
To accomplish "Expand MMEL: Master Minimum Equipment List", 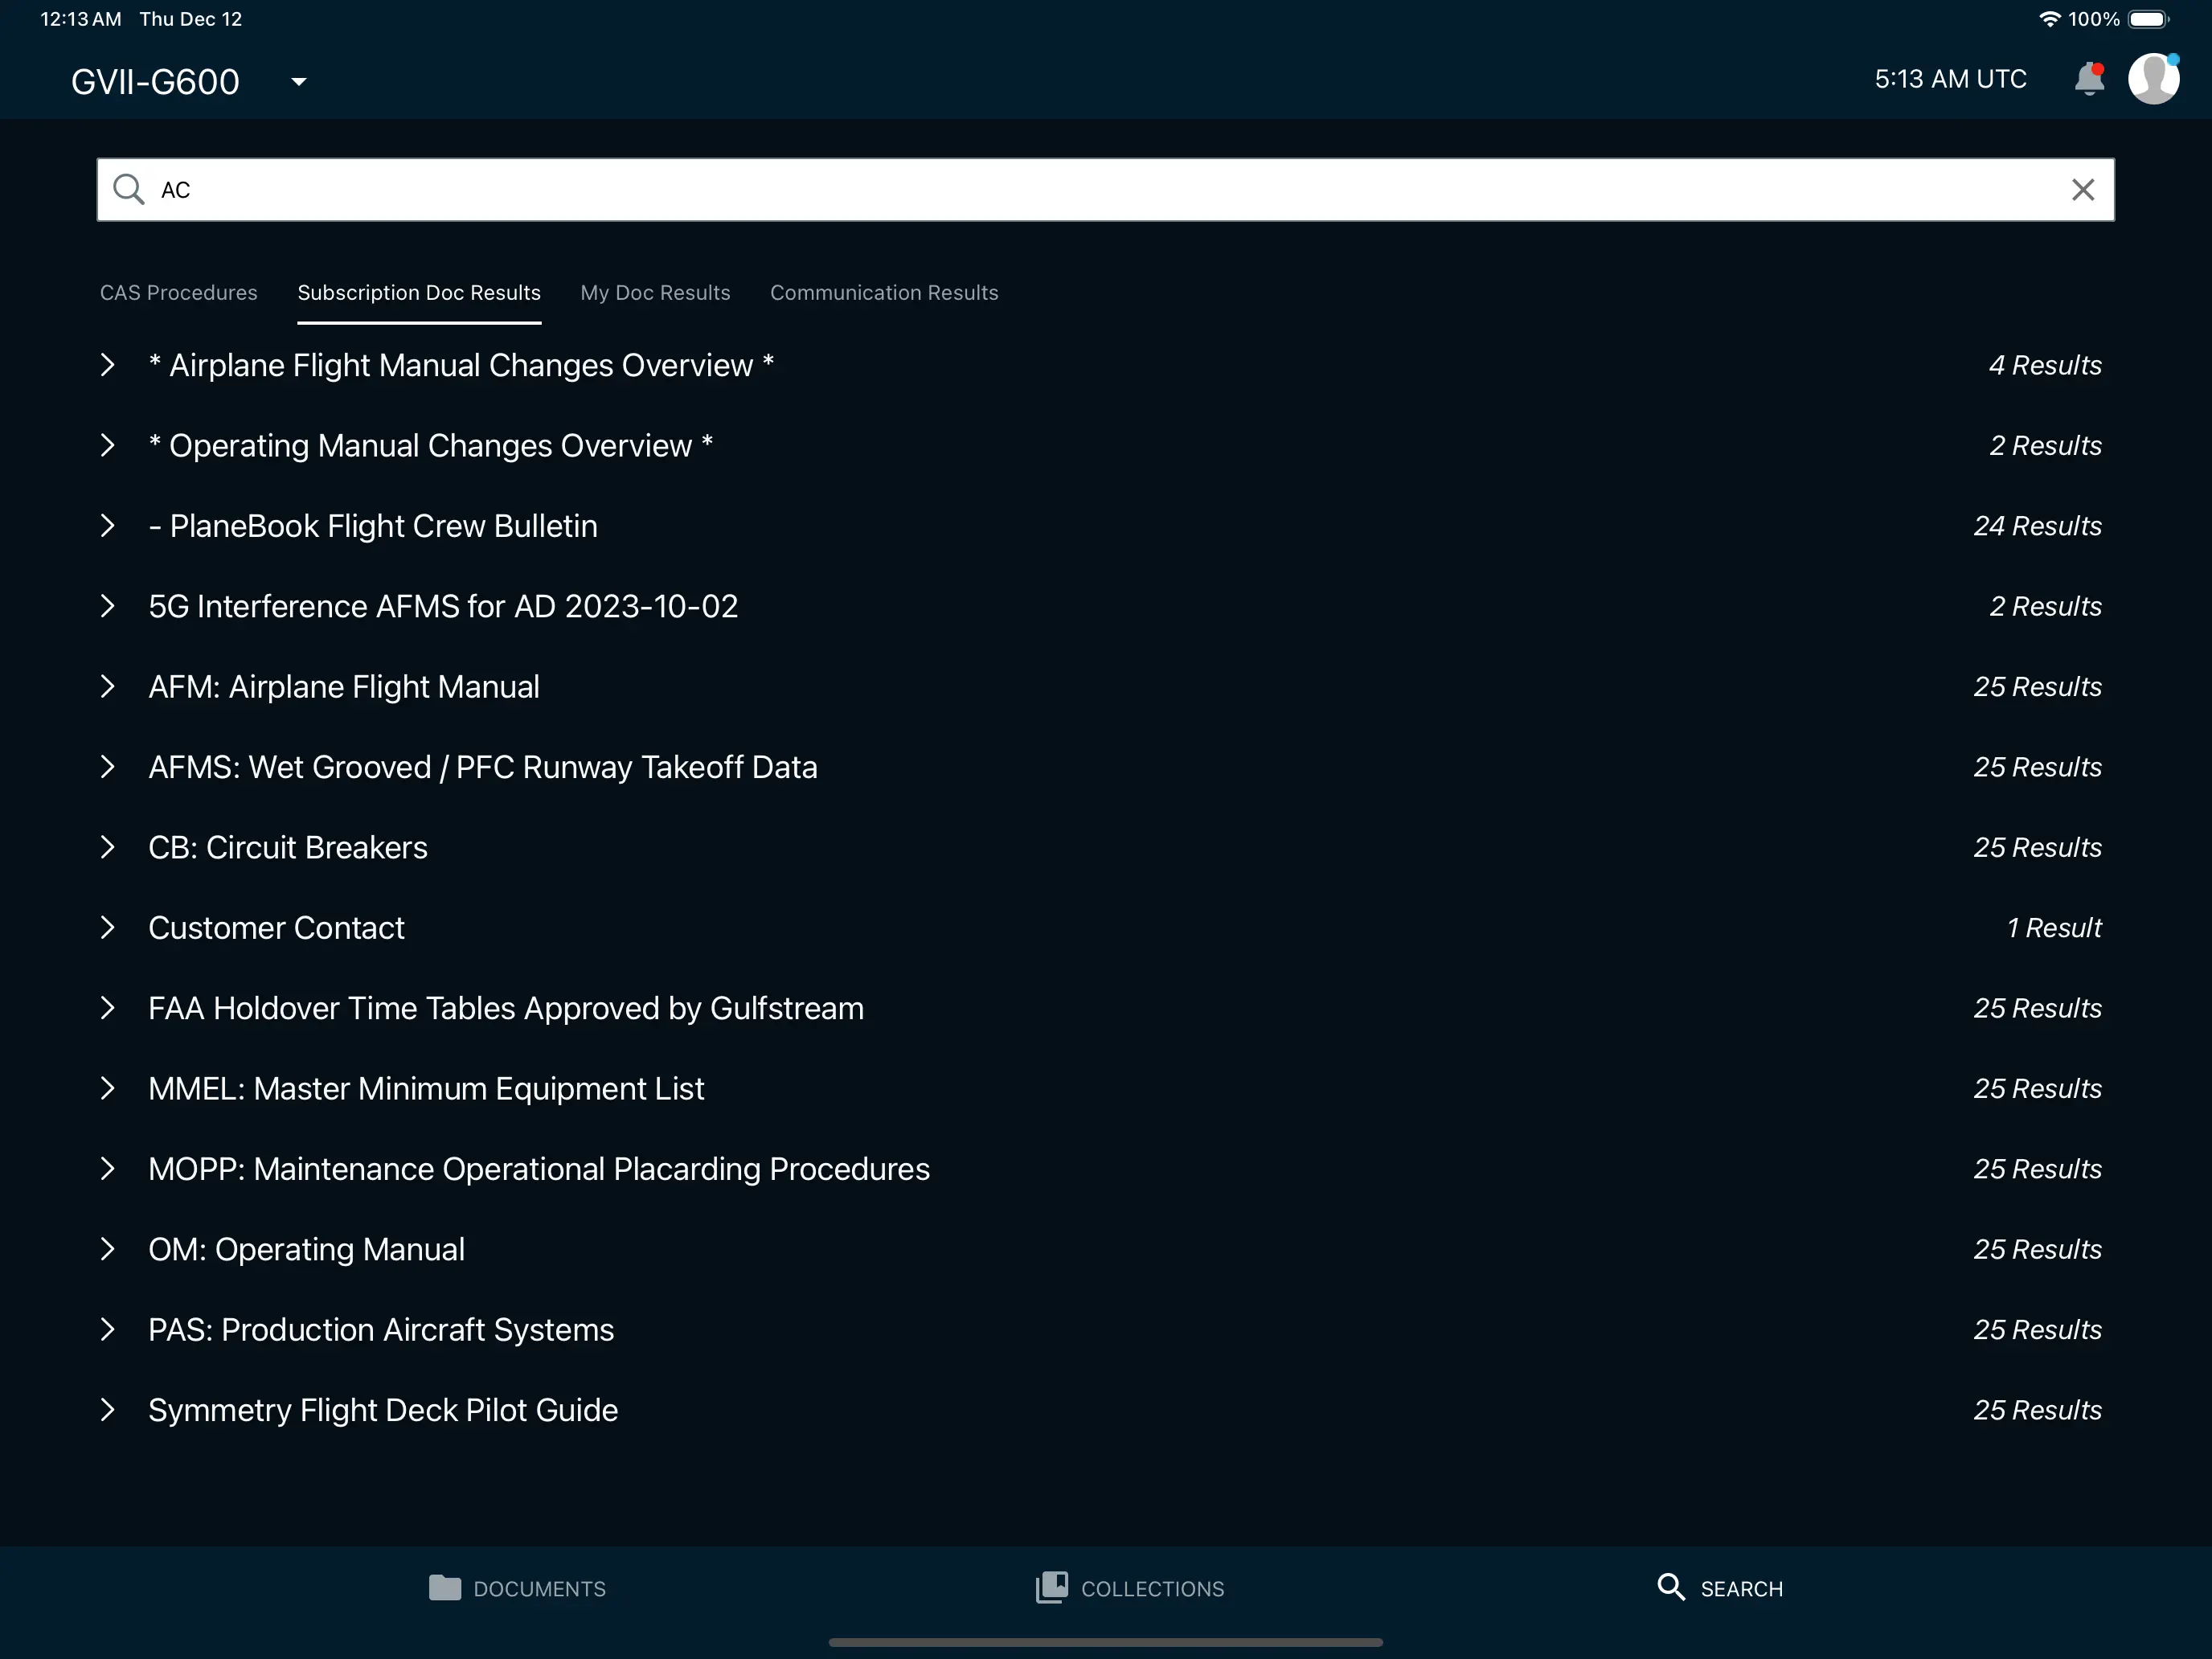I will tap(108, 1089).
